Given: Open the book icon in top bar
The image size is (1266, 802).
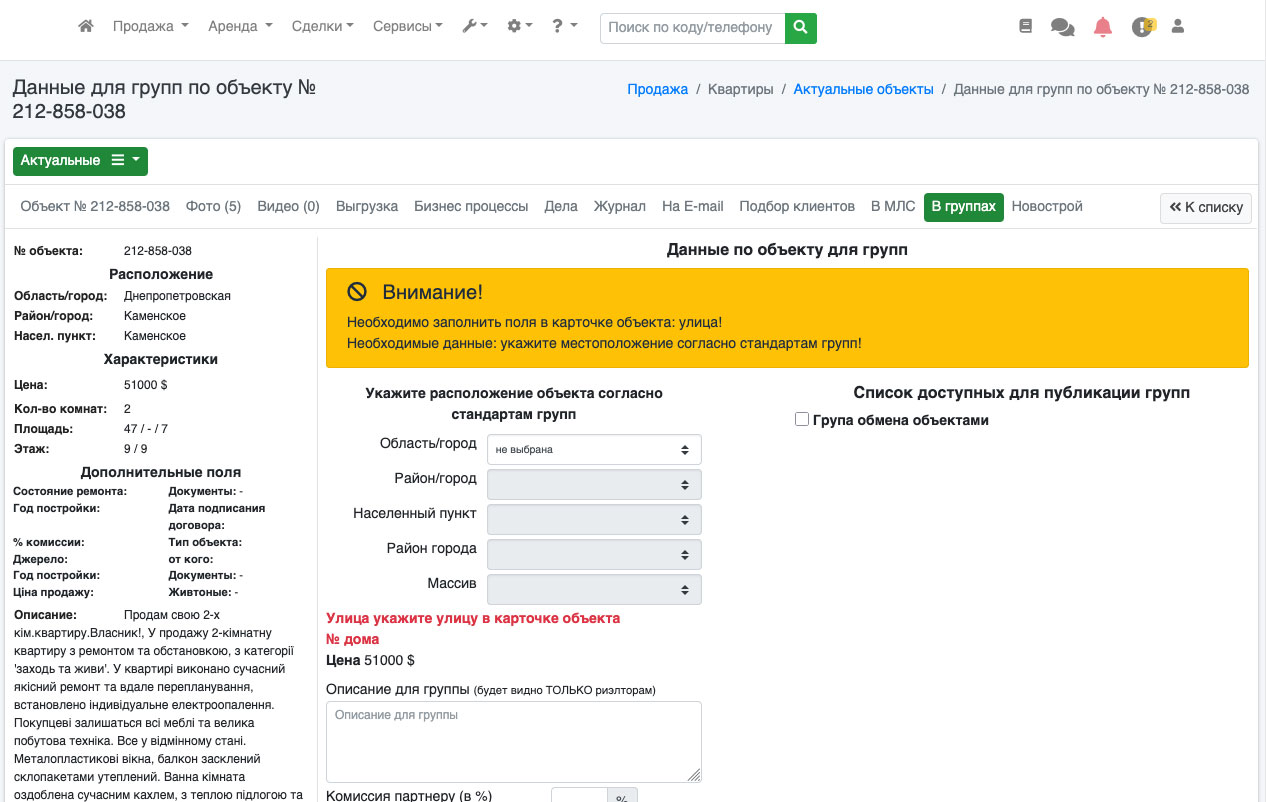Looking at the screenshot, I should (1025, 27).
